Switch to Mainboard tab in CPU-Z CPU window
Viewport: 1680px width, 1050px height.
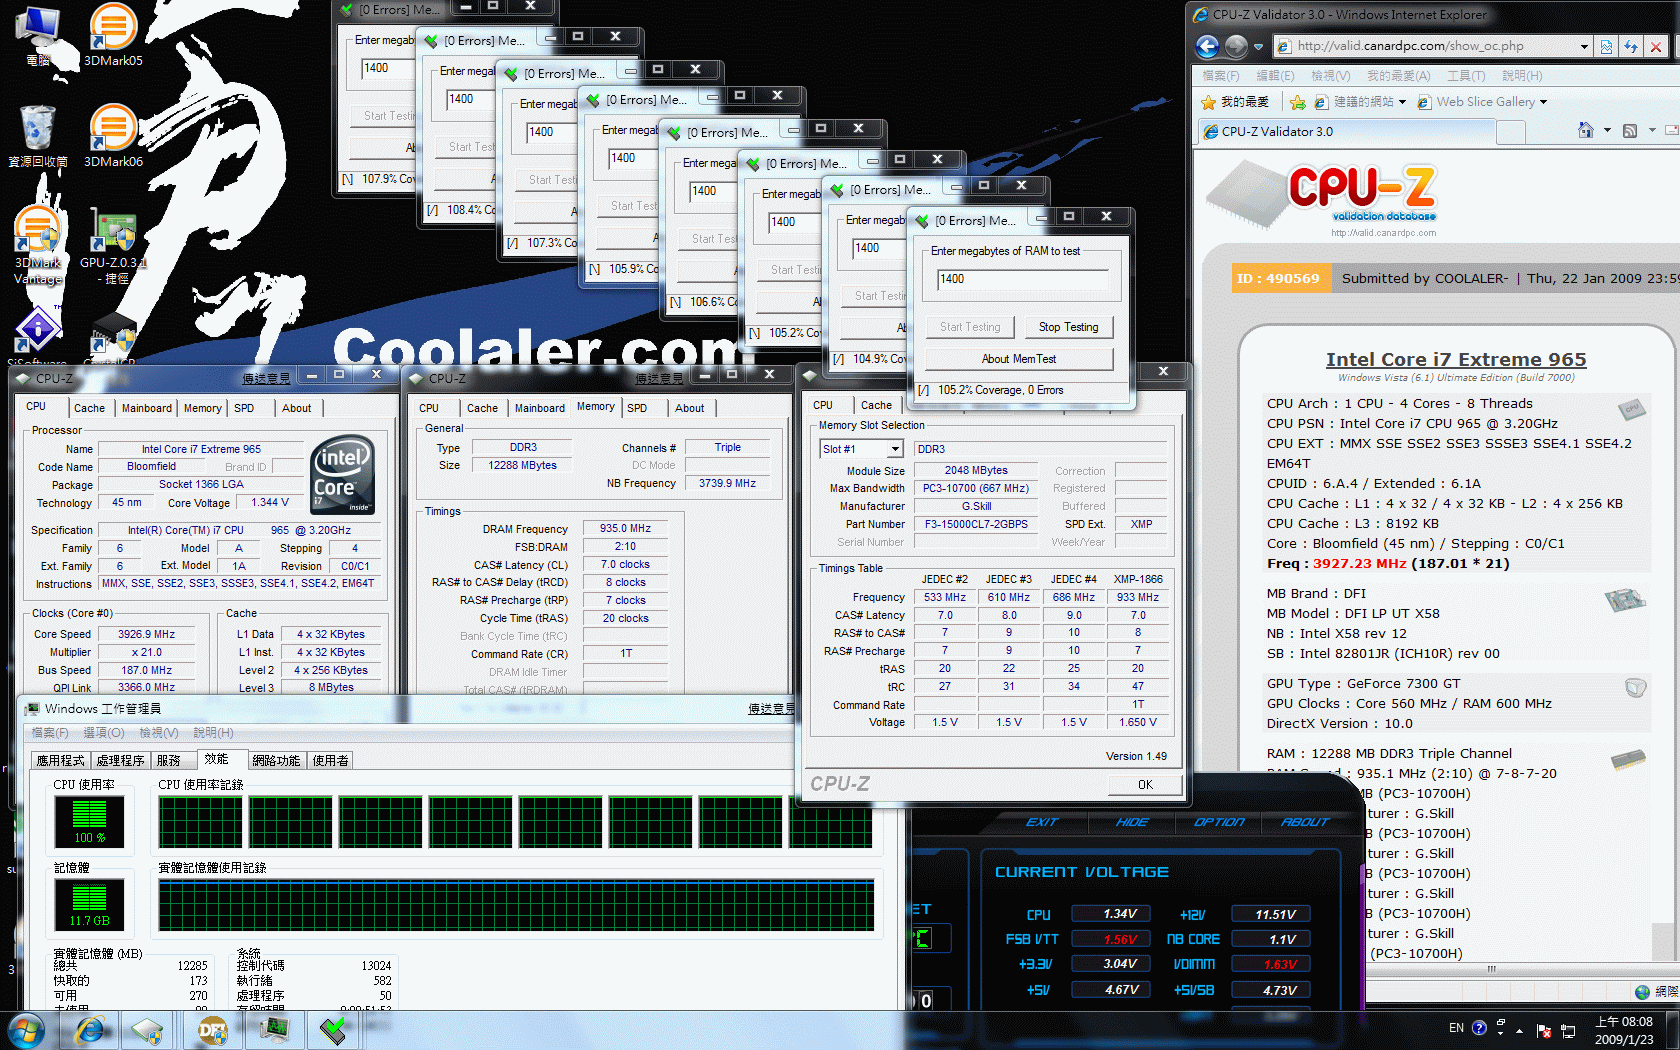[146, 408]
